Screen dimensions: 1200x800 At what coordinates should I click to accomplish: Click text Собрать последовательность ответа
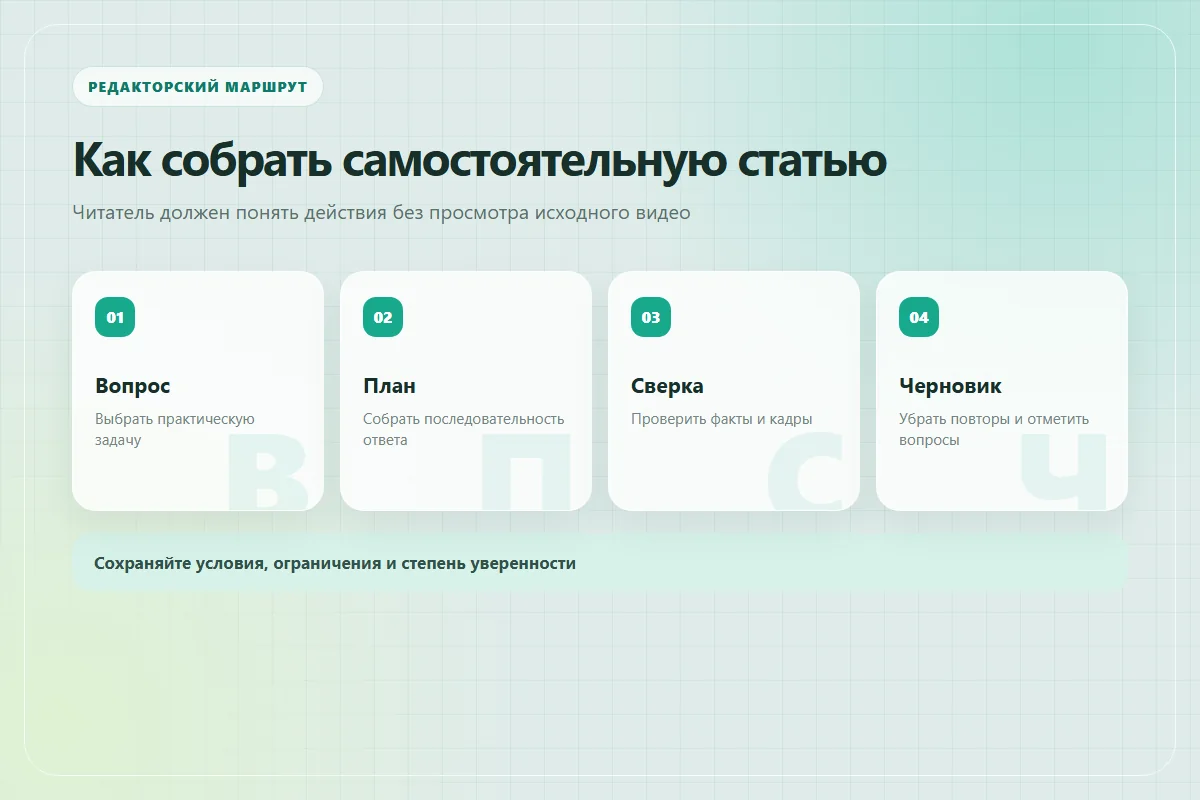tap(464, 429)
